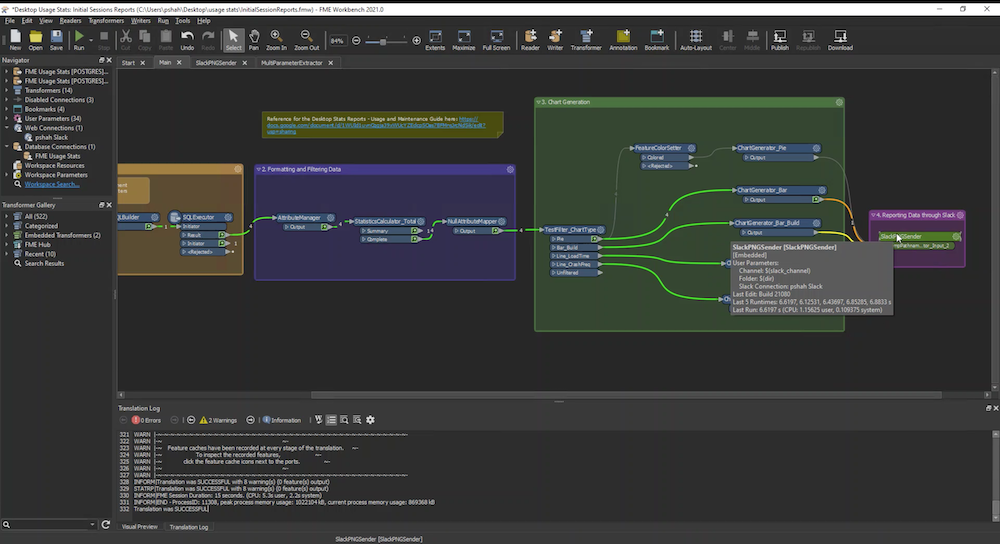Screen dimensions: 1000x544
Task: Click the Zoom Out magnifier tool
Action: [306, 40]
